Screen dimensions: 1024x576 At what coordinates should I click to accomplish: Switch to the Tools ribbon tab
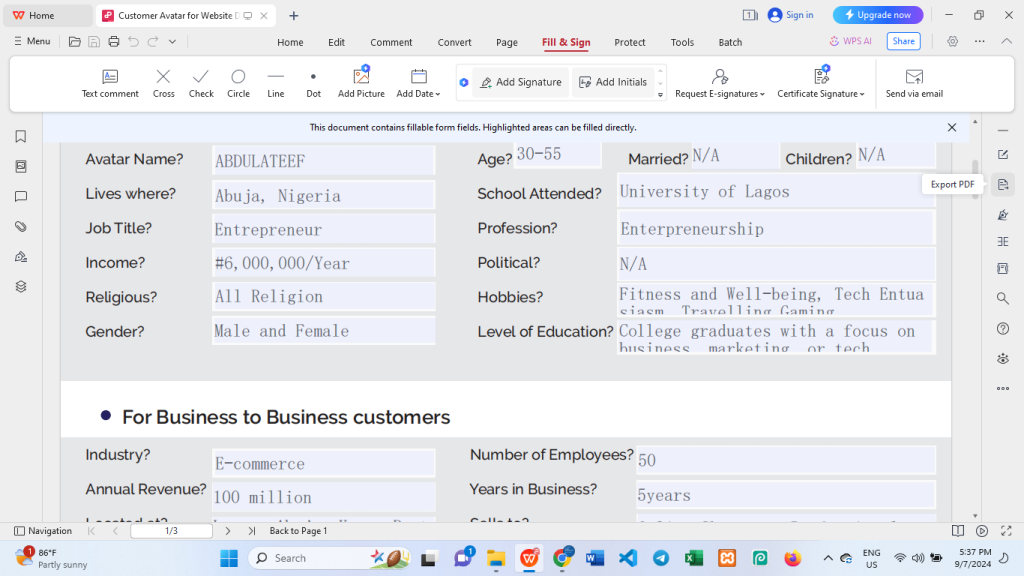(682, 42)
